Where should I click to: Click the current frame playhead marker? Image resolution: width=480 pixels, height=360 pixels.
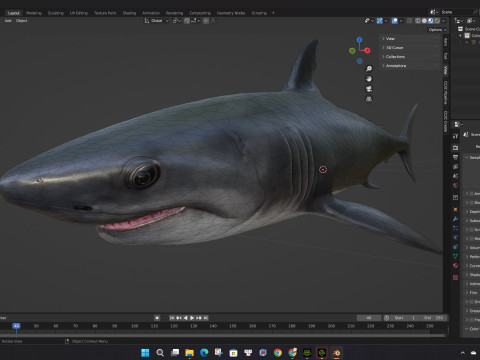click(x=16, y=326)
